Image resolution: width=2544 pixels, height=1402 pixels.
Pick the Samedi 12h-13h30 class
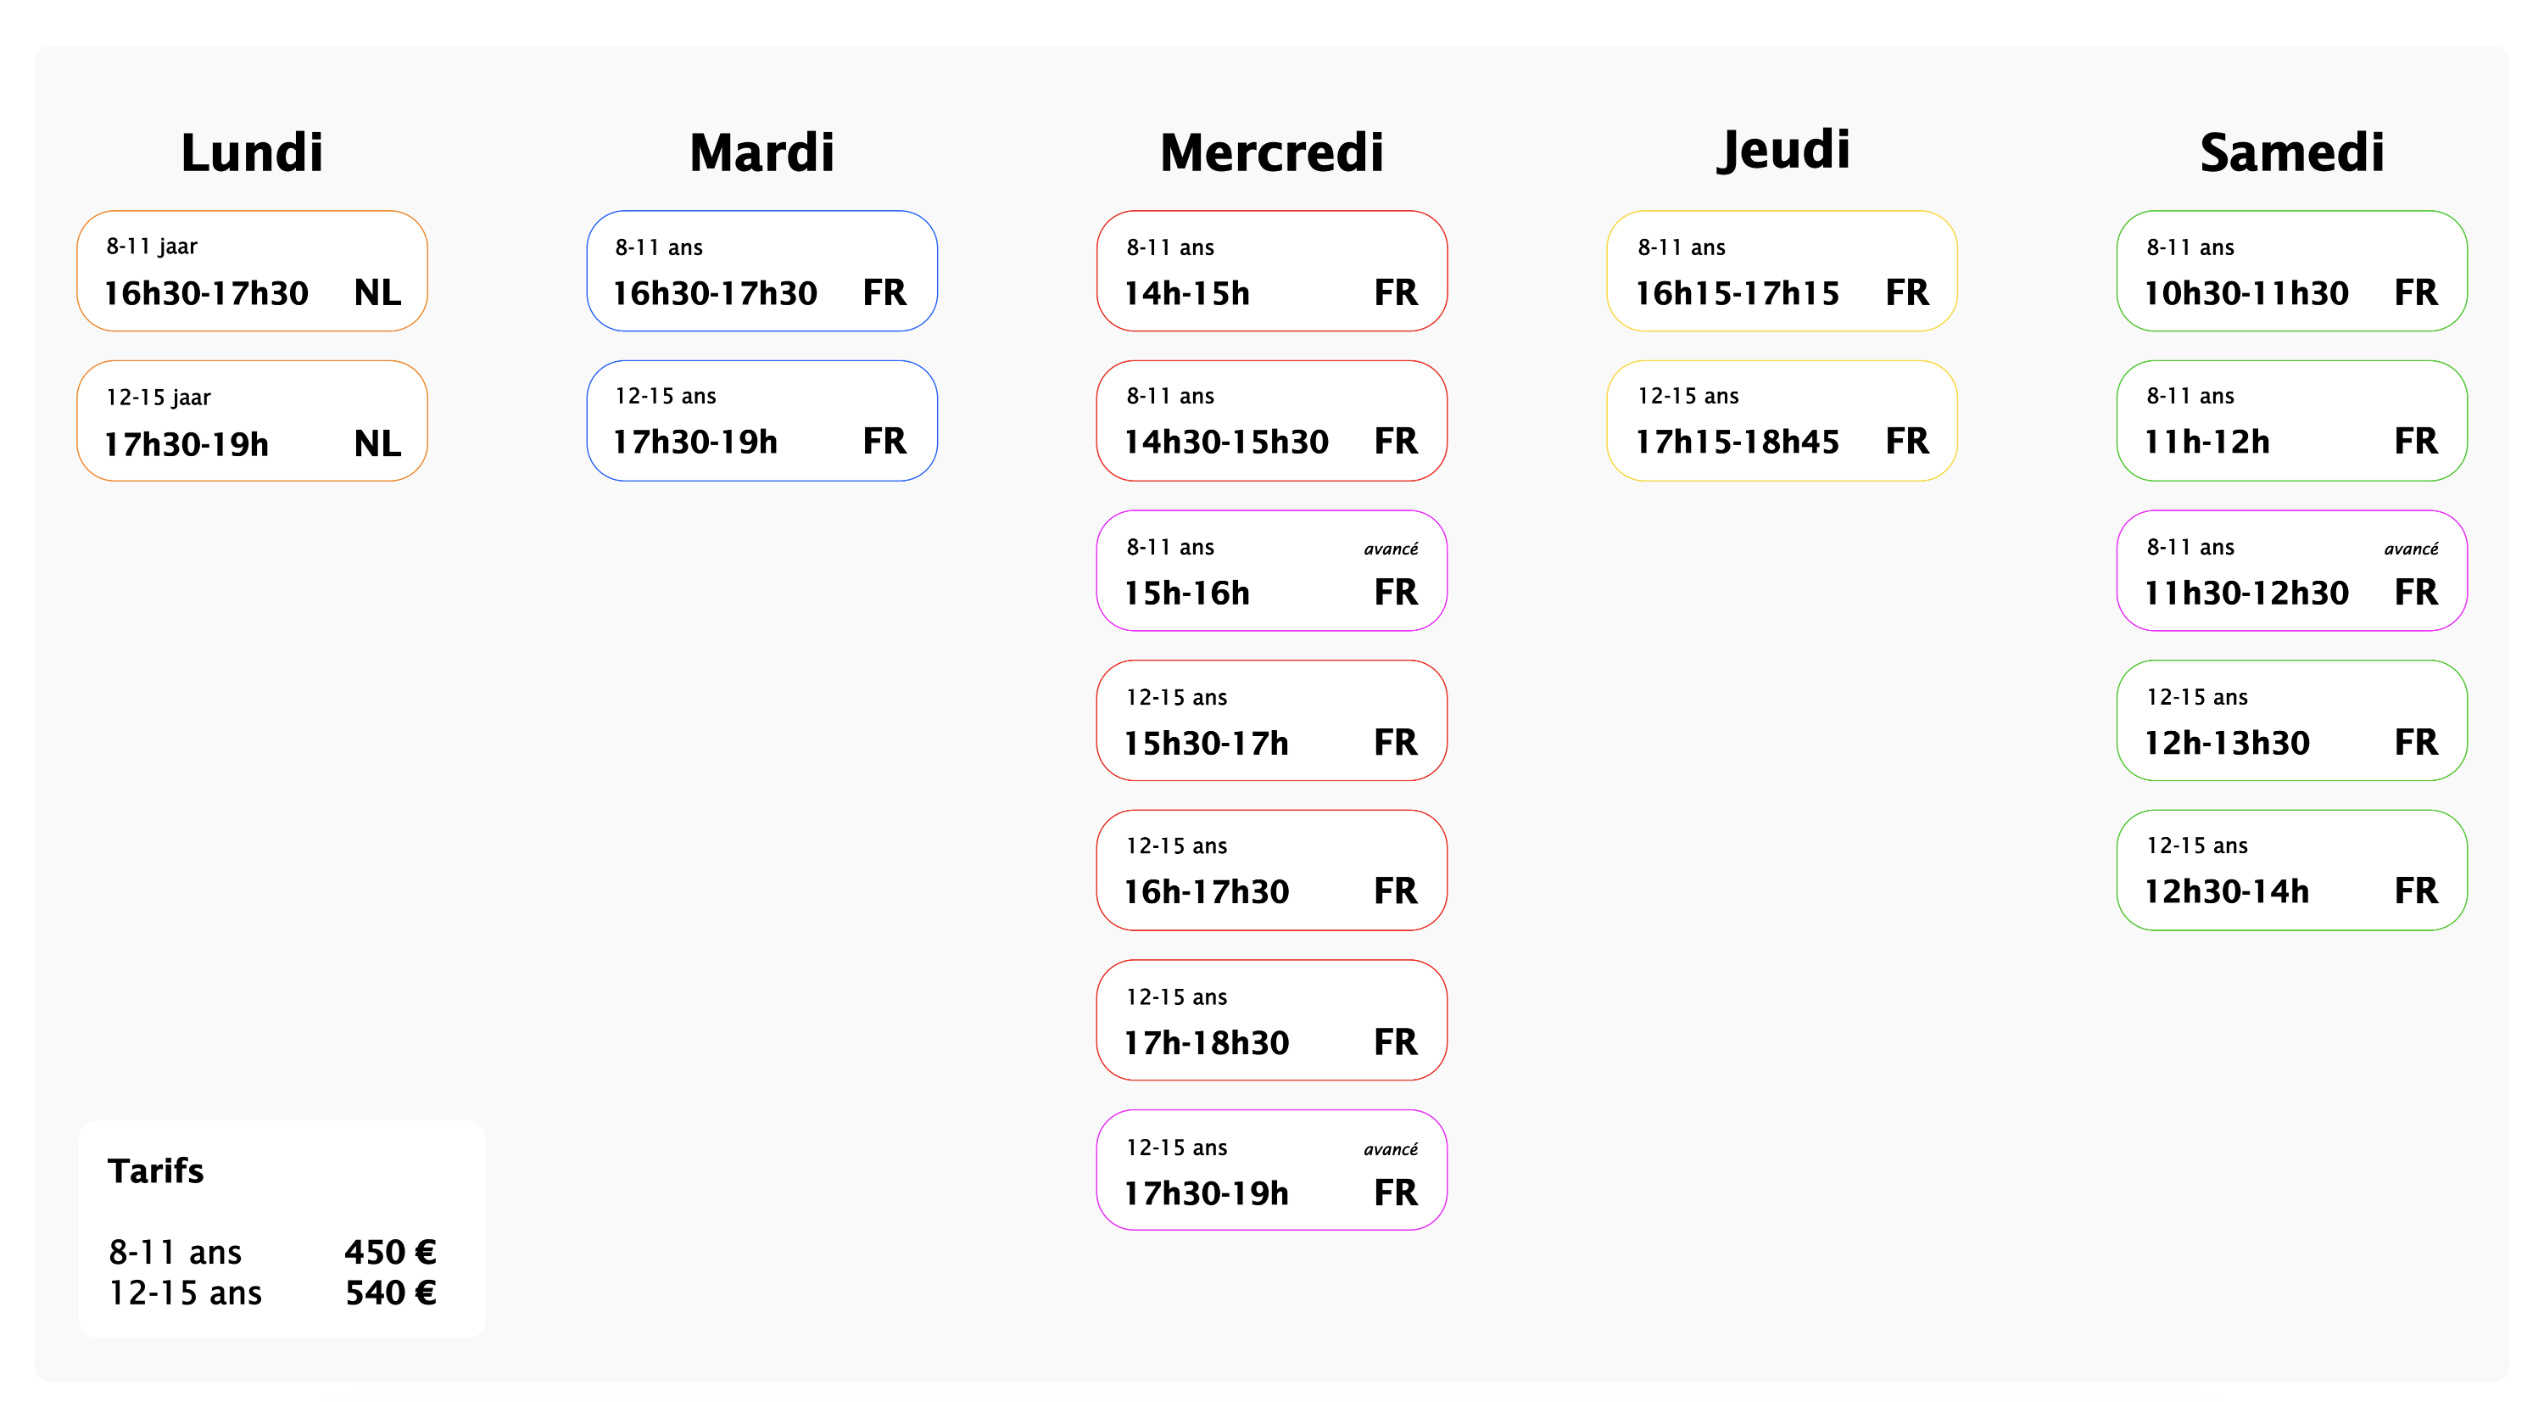point(2291,721)
